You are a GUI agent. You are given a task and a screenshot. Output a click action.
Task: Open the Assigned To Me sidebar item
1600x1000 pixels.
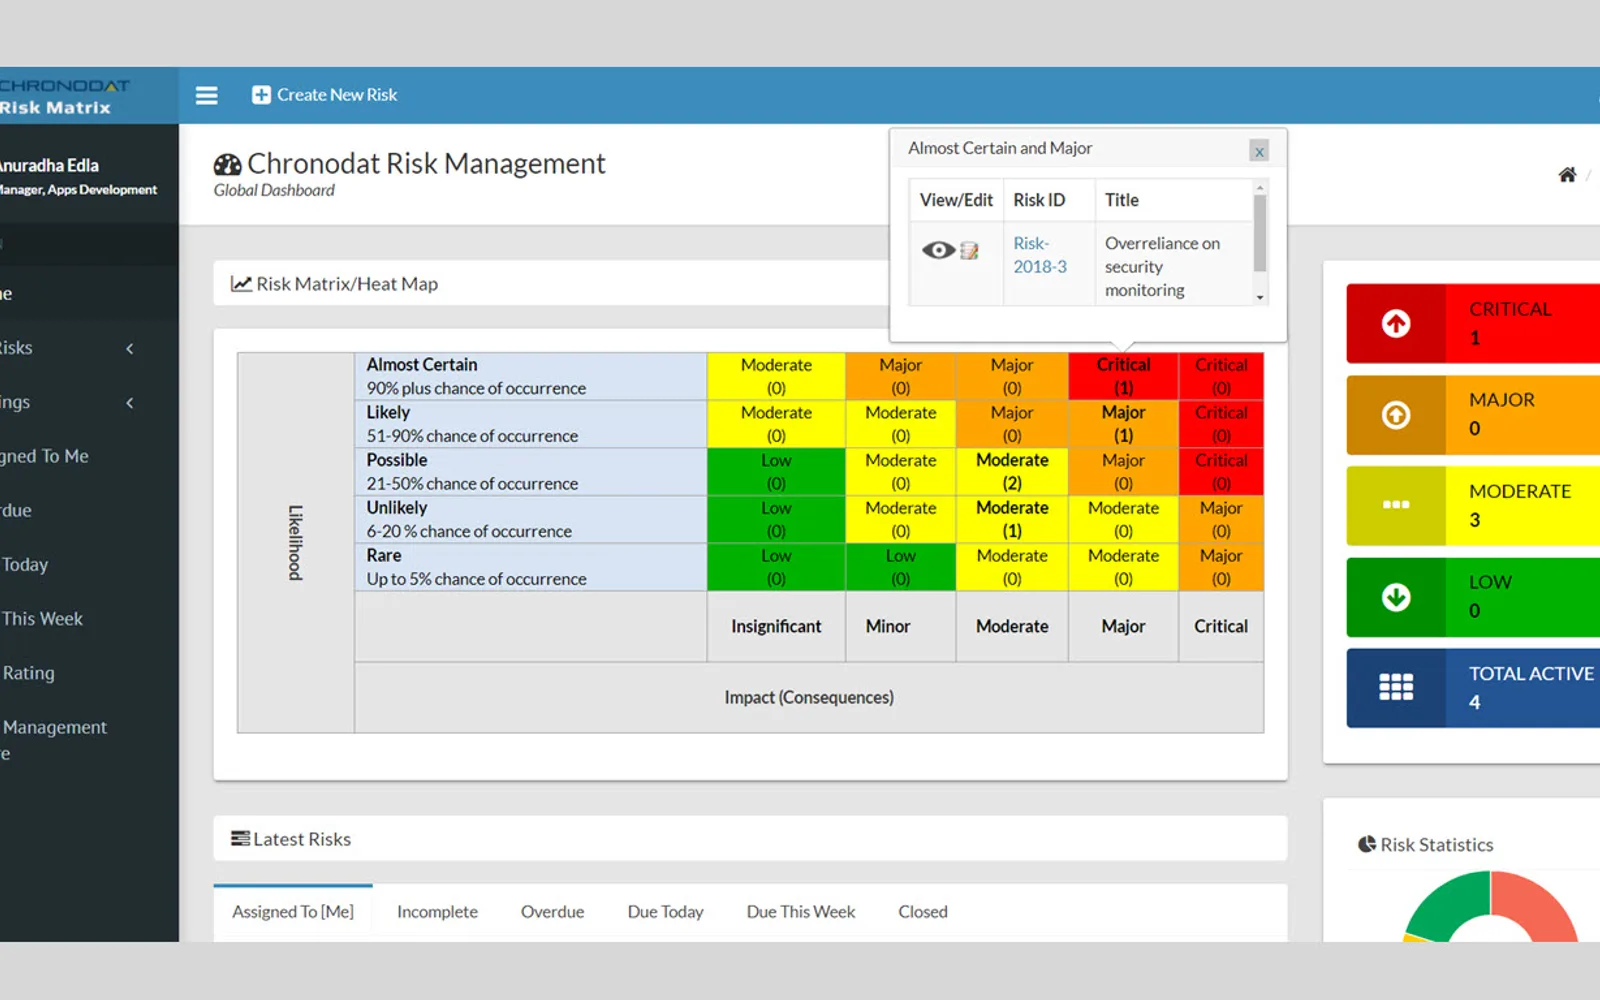[x=45, y=456]
